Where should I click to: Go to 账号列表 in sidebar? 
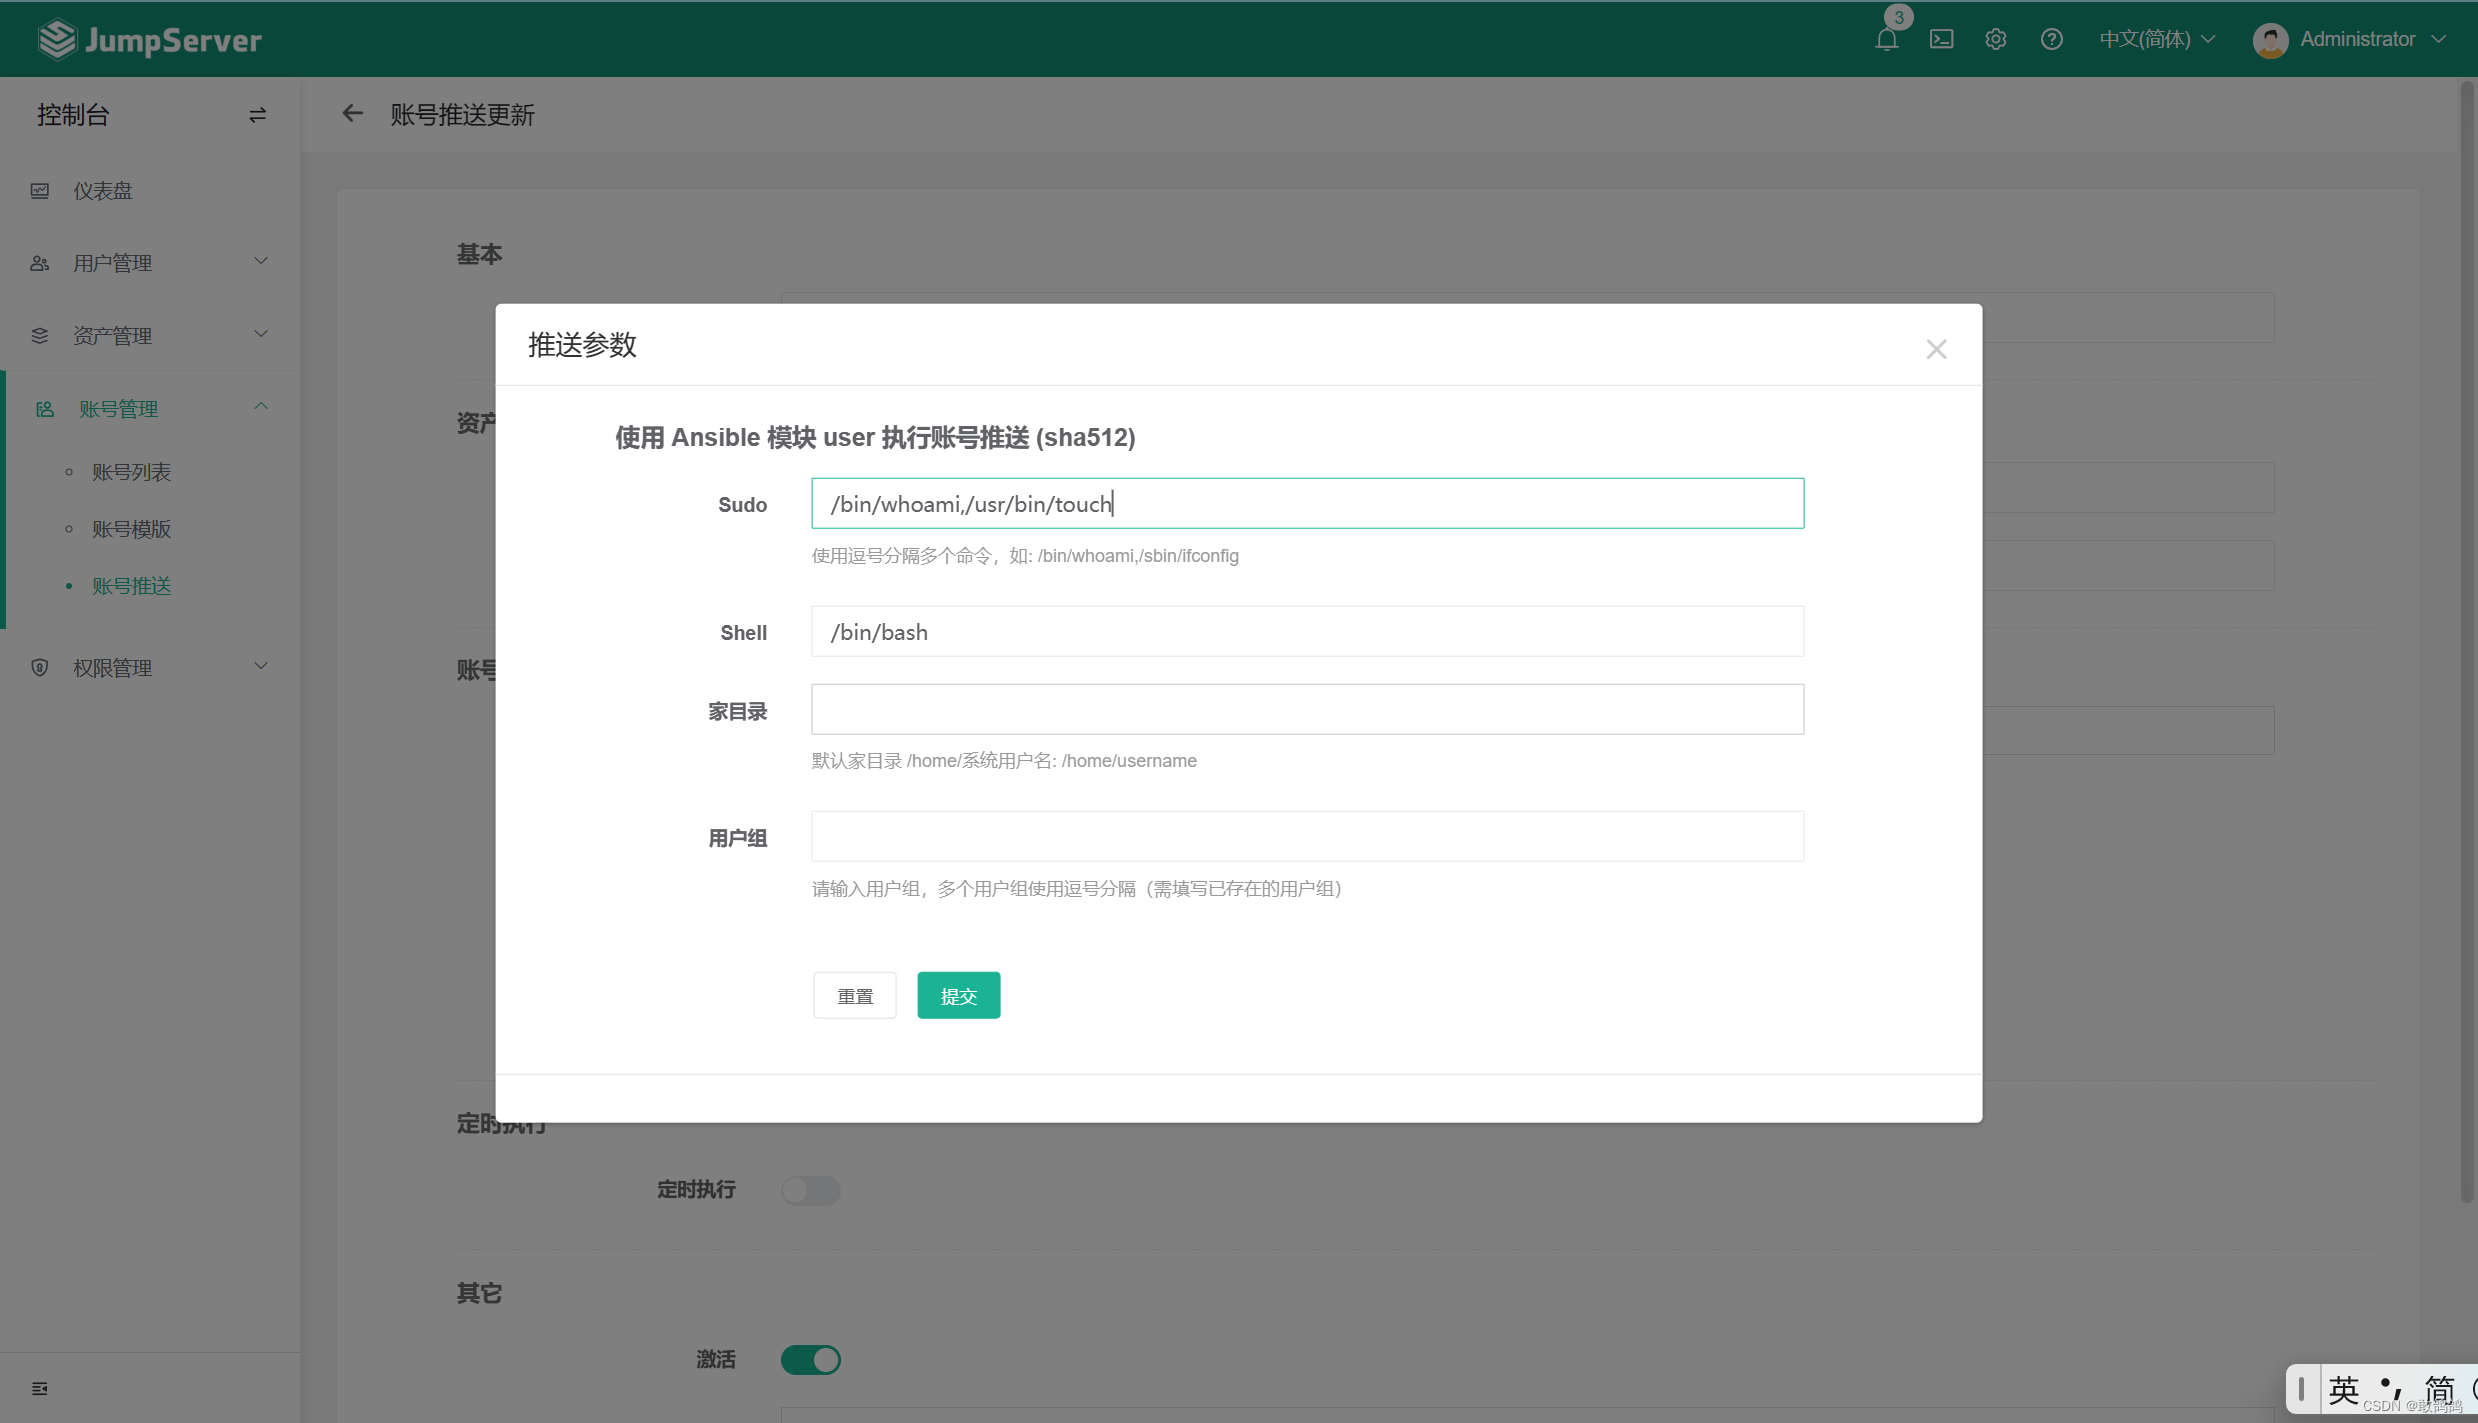132,472
